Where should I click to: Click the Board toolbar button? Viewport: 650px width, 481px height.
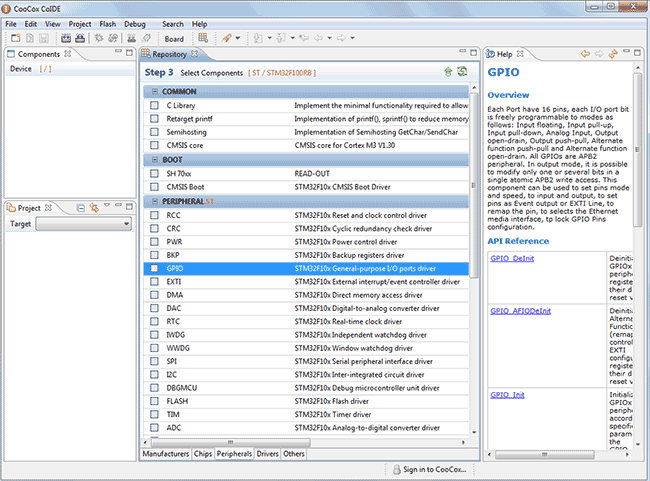point(174,38)
